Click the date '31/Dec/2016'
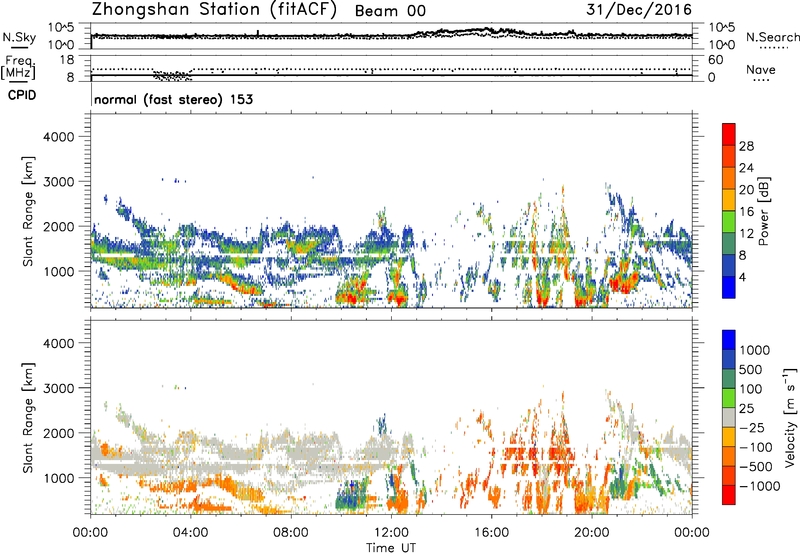The width and height of the screenshot is (800, 554). 639,10
